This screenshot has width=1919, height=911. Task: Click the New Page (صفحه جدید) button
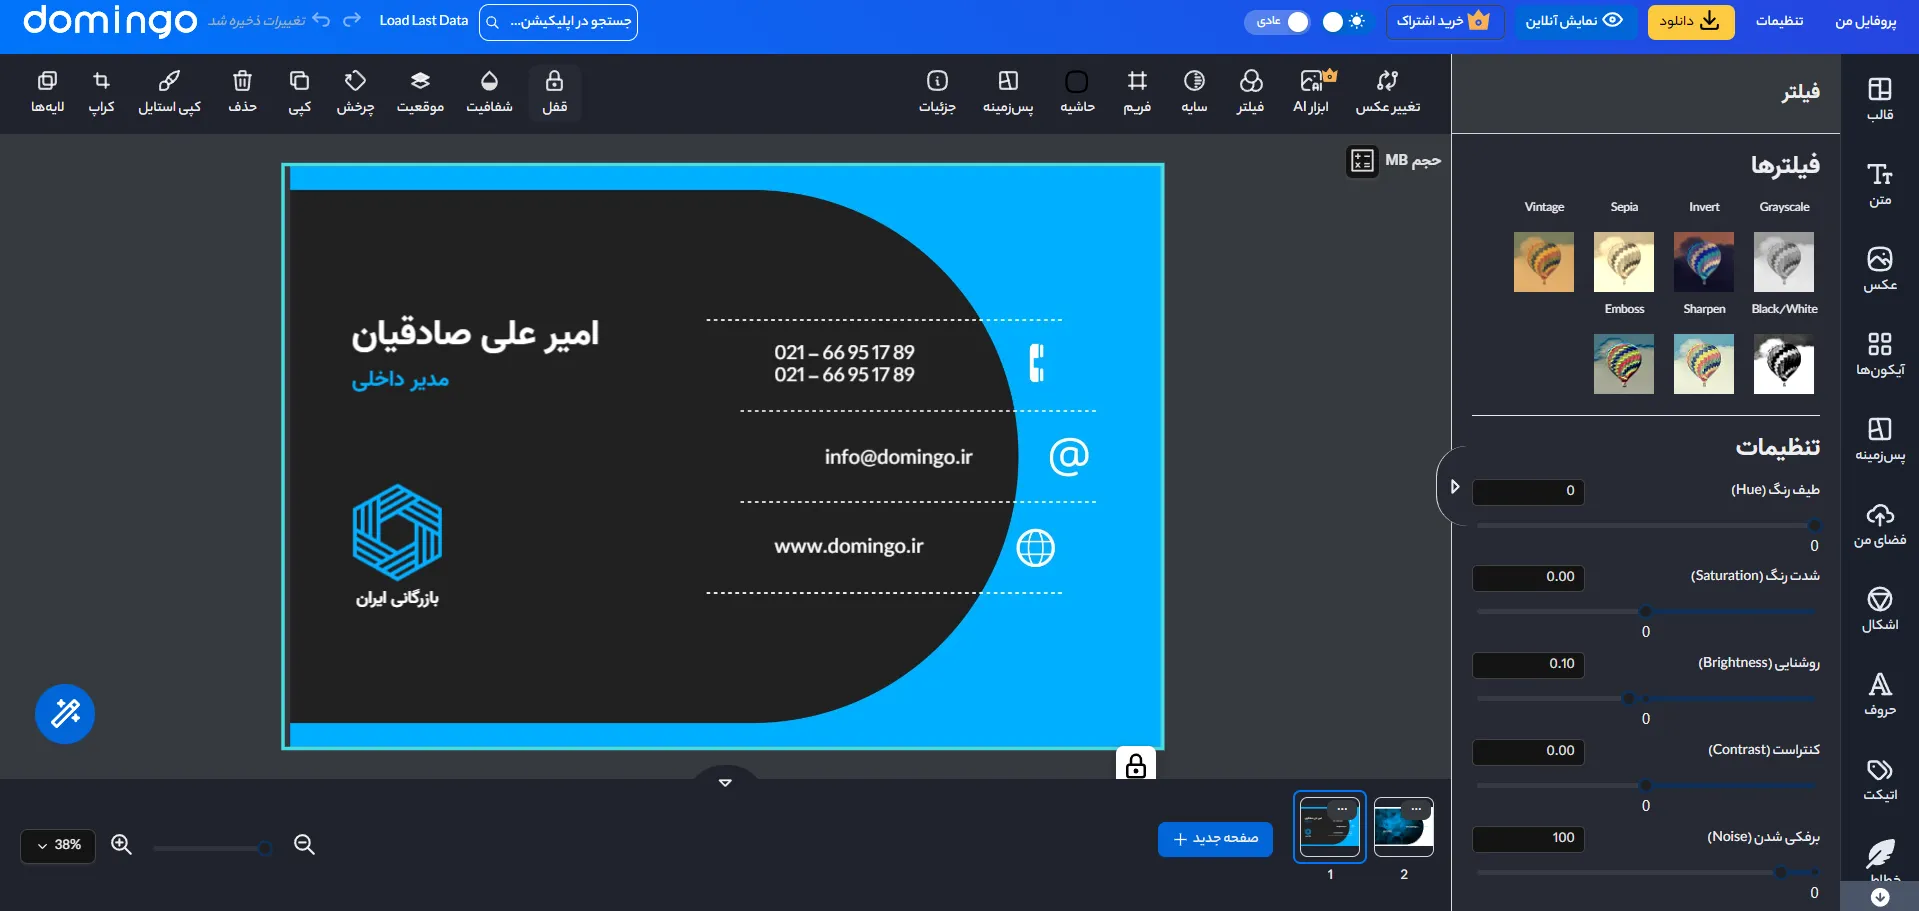click(1215, 839)
